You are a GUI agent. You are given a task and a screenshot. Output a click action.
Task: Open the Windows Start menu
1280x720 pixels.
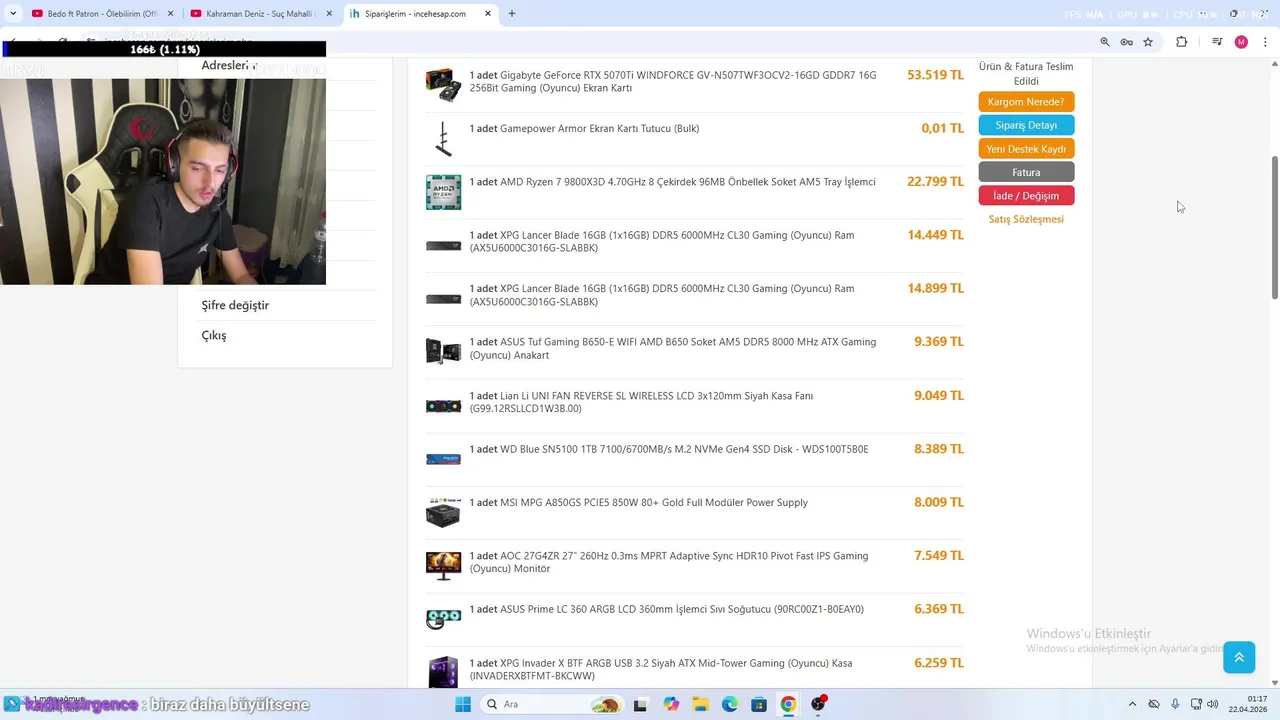point(462,704)
